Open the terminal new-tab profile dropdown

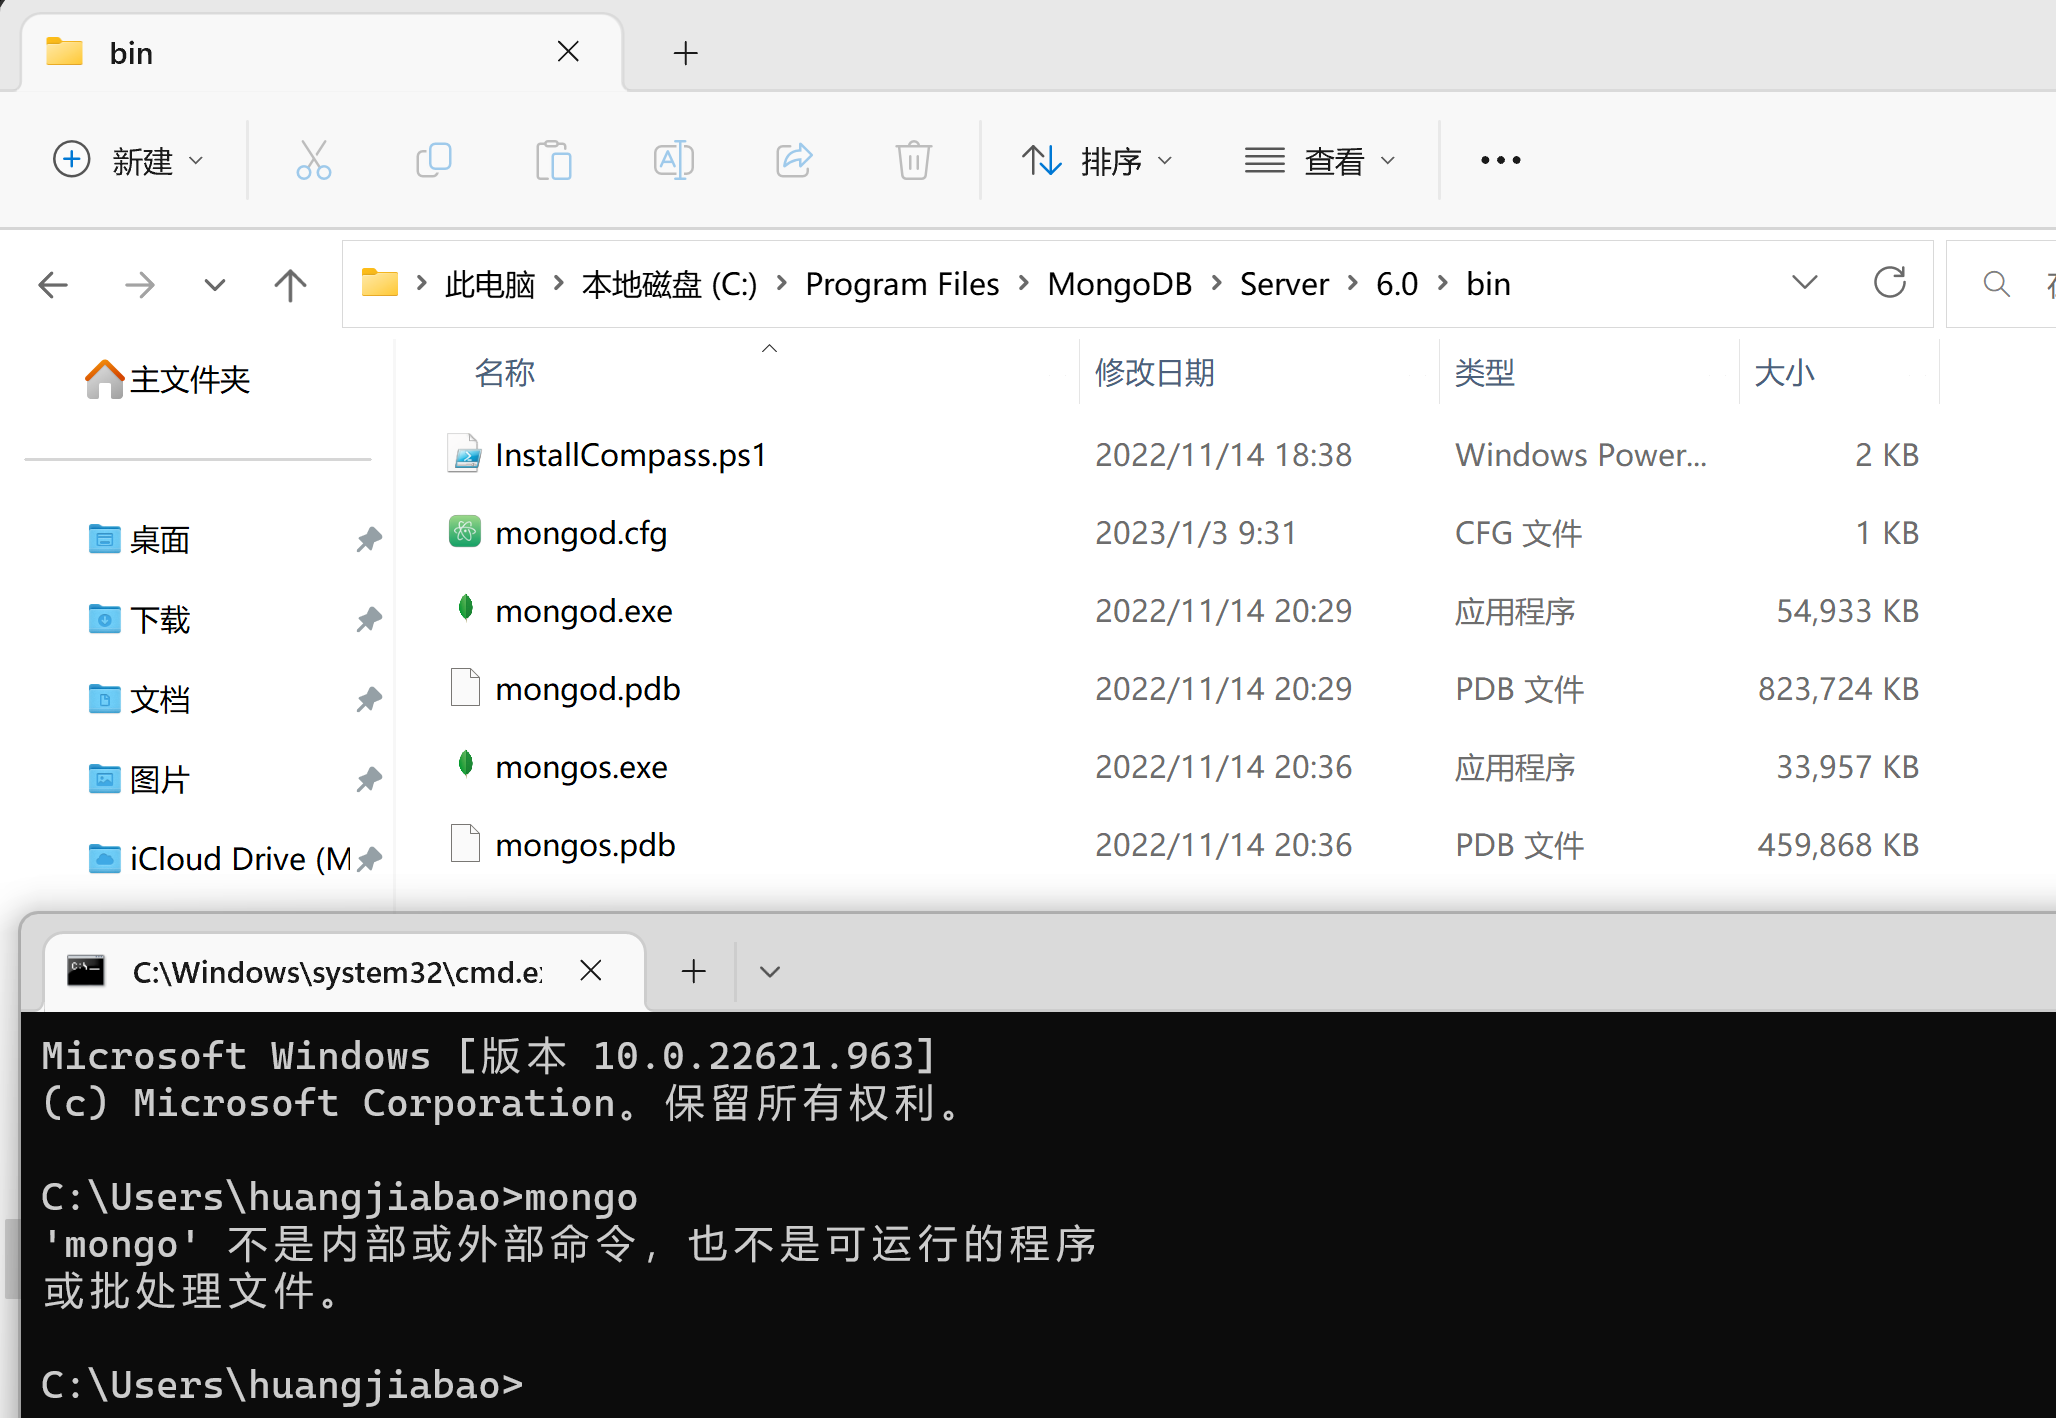770,971
